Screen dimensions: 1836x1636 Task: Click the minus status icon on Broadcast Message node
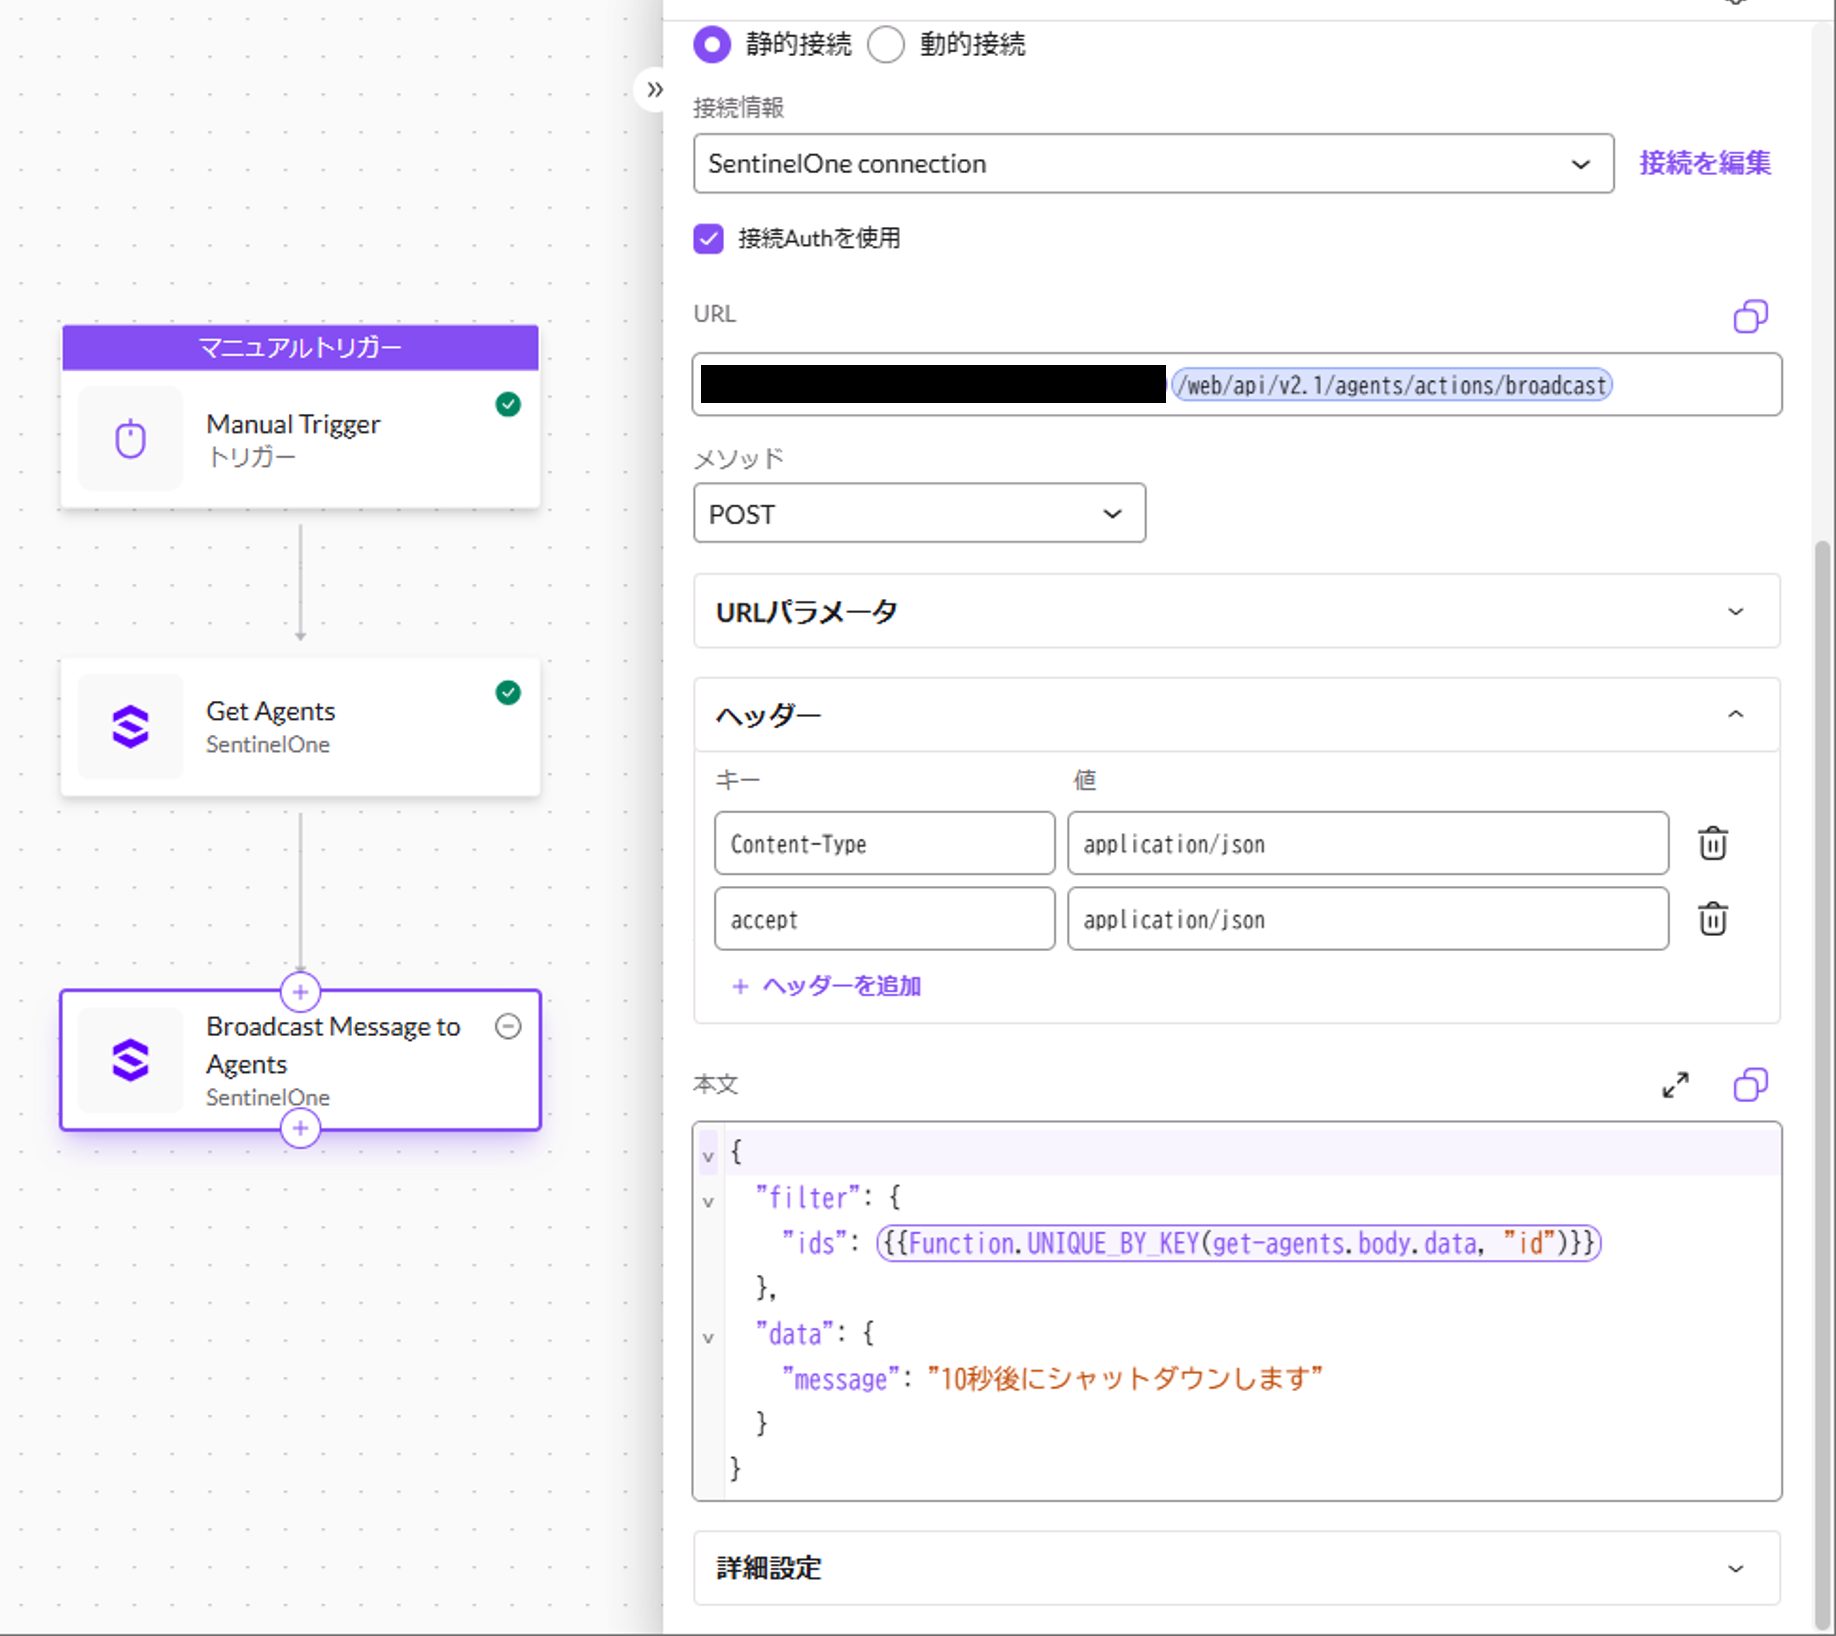tap(508, 1027)
